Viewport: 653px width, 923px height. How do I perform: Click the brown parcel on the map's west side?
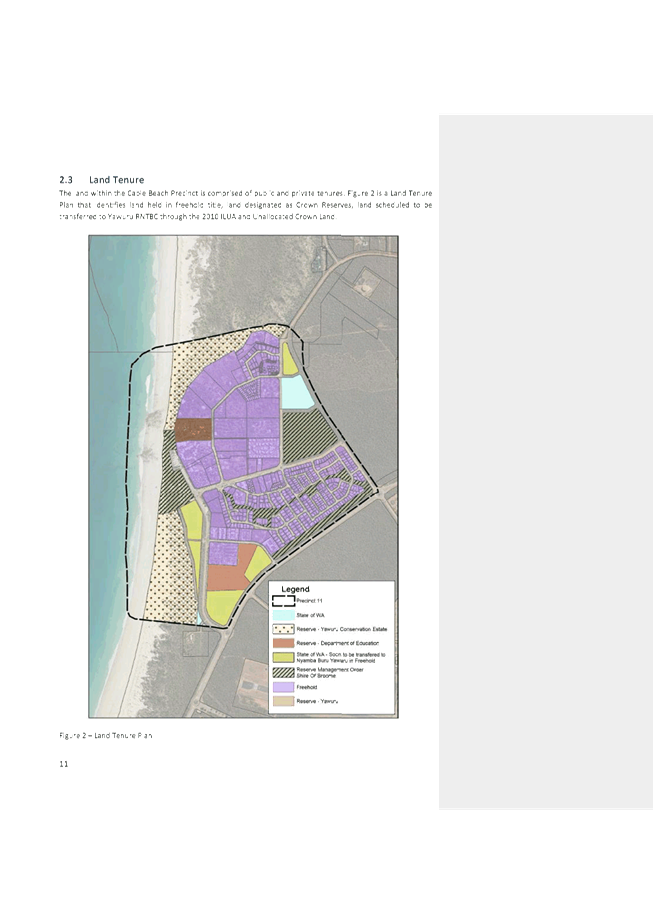click(x=193, y=429)
